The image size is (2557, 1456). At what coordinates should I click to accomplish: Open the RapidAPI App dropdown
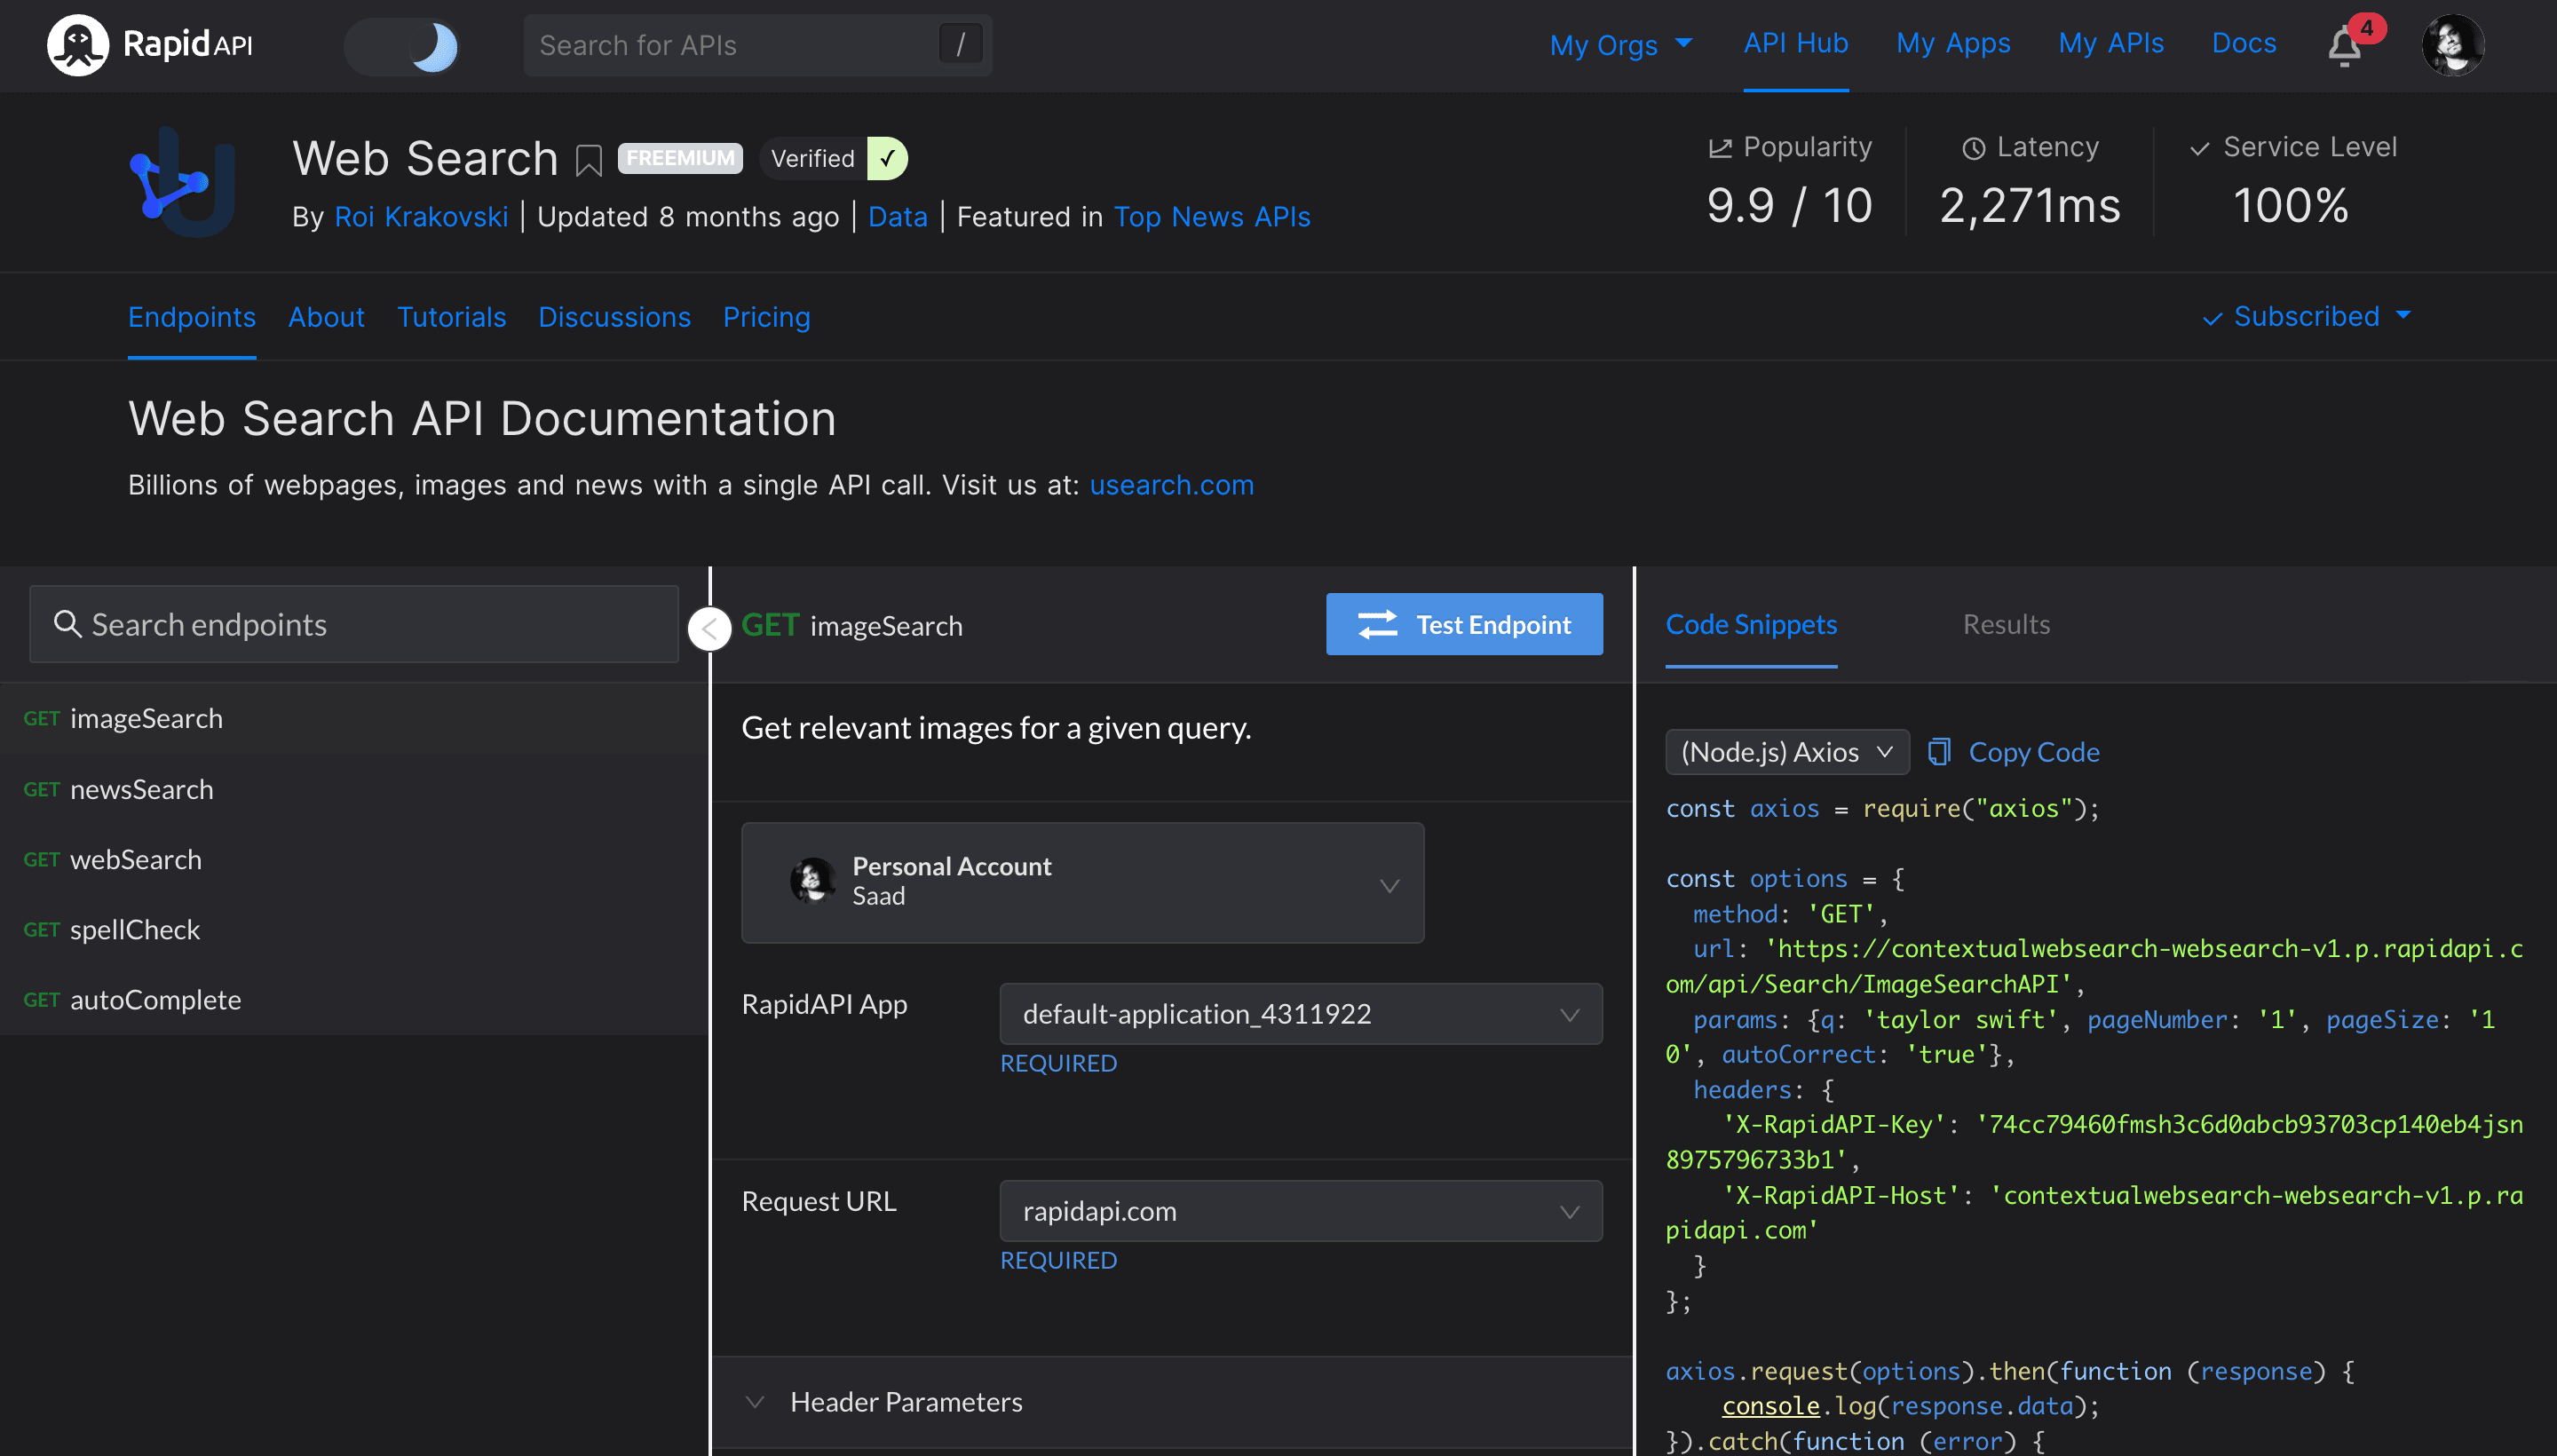tap(1300, 1013)
